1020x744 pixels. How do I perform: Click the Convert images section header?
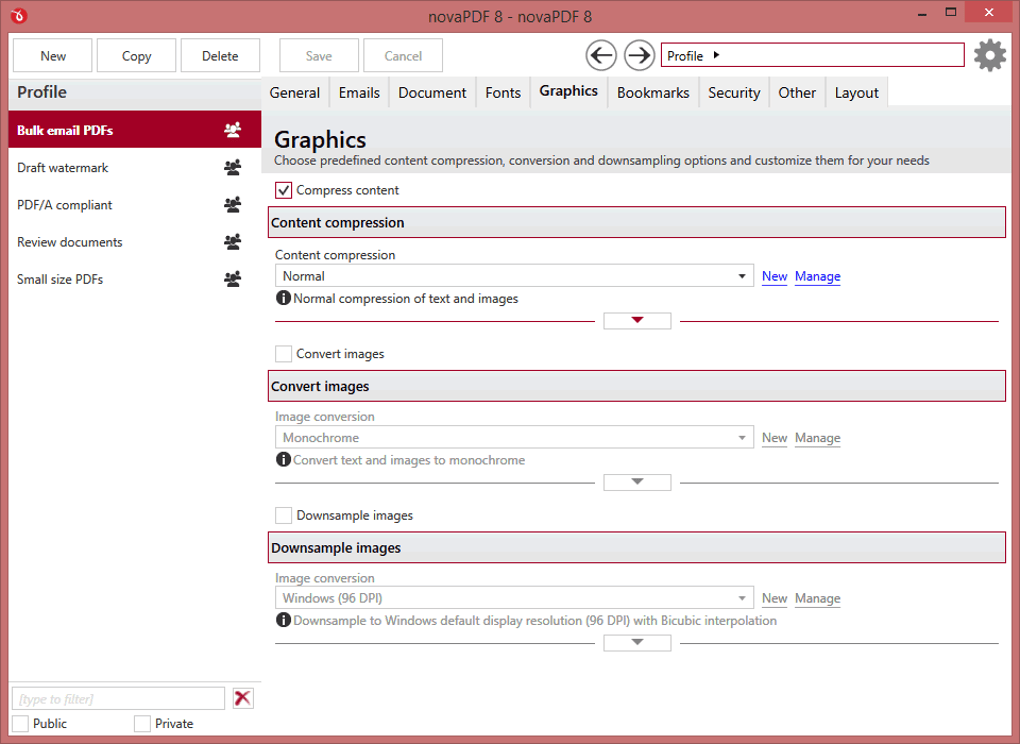[637, 386]
